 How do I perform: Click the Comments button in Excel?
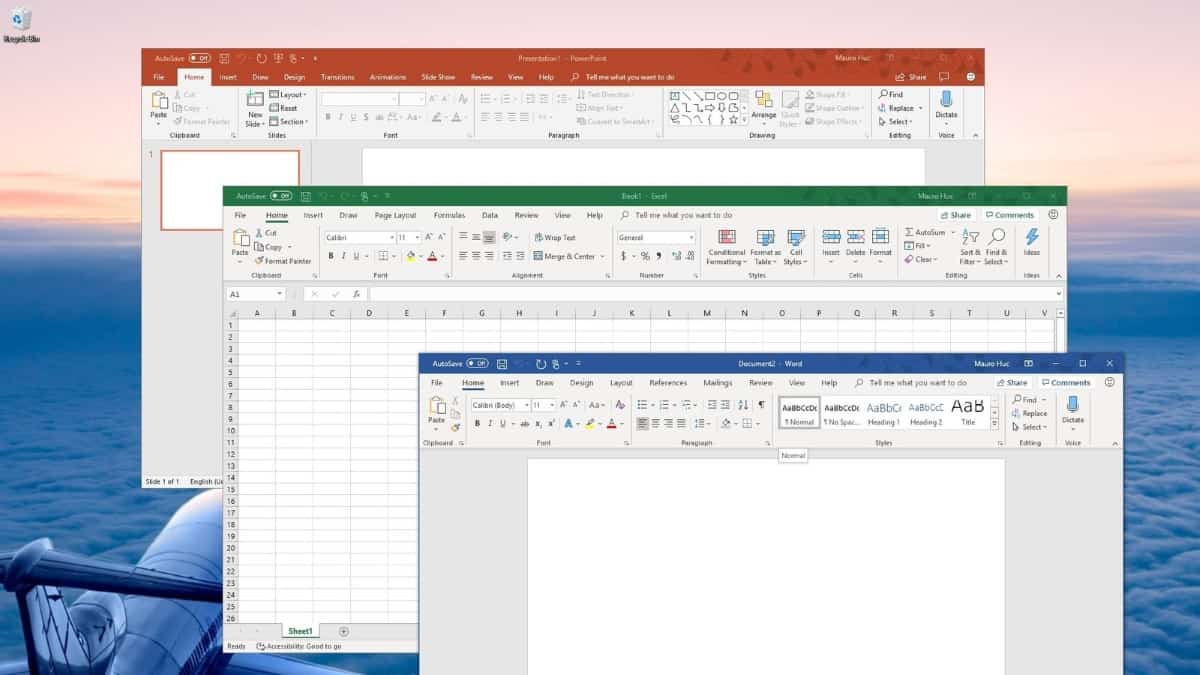click(1009, 215)
